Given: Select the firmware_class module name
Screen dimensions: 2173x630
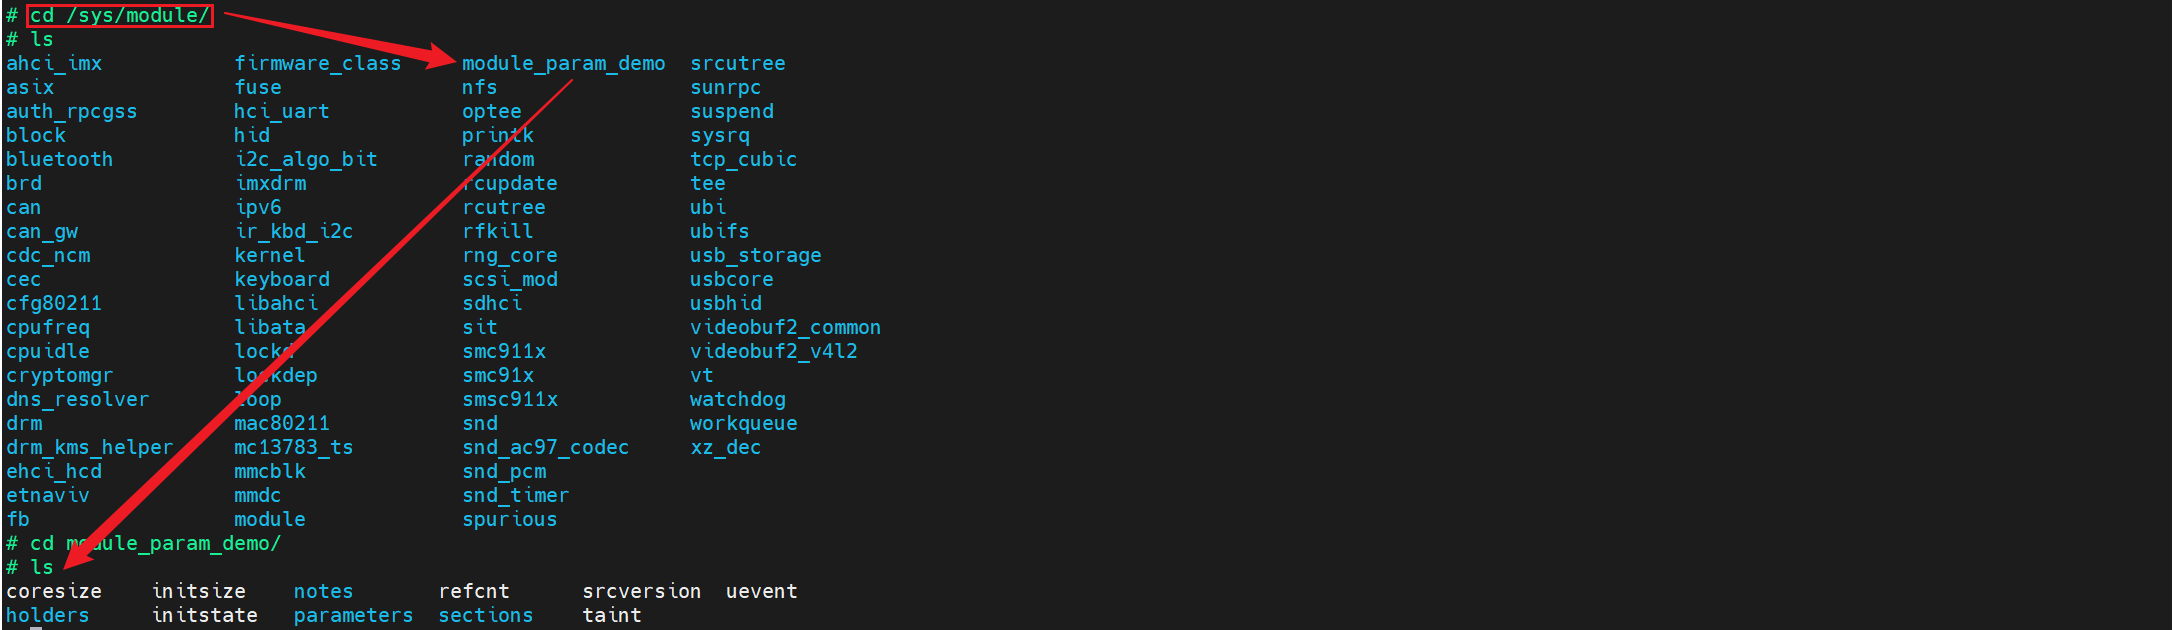Looking at the screenshot, I should [317, 63].
